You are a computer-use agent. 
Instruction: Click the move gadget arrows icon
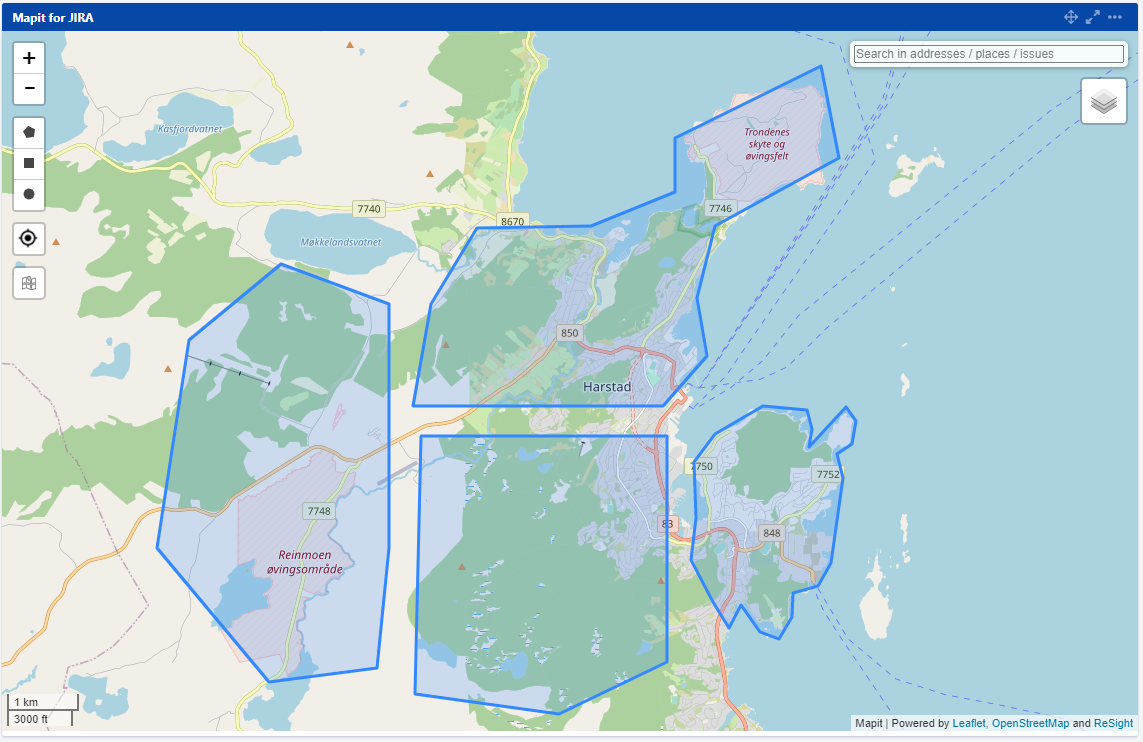(1070, 17)
